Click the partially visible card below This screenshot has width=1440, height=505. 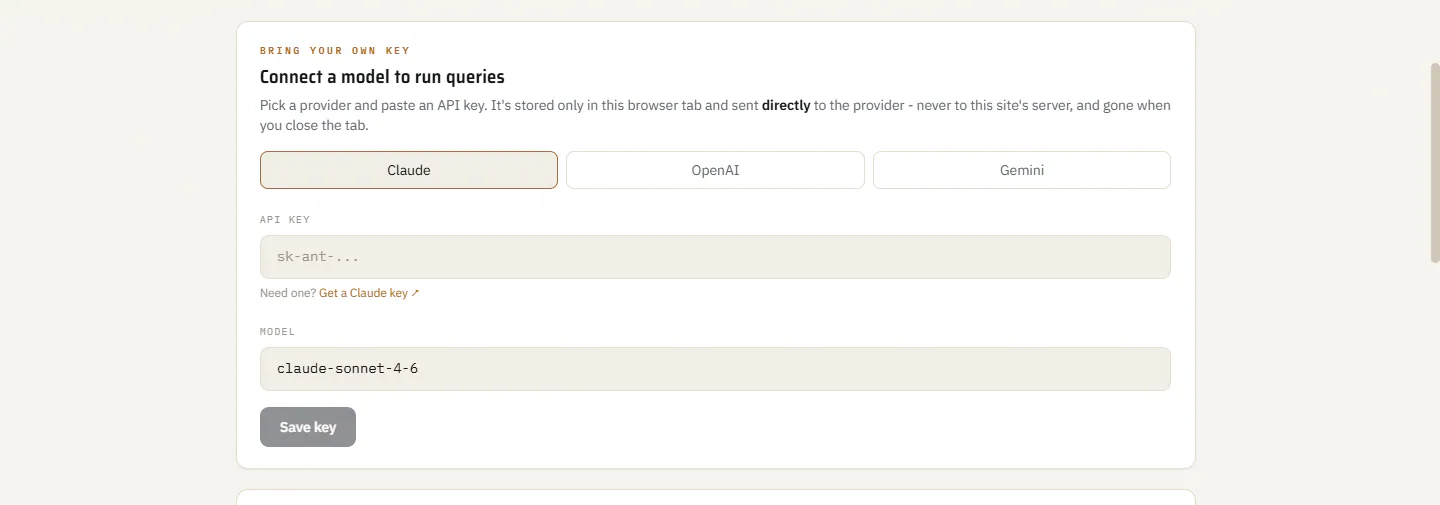(716, 497)
